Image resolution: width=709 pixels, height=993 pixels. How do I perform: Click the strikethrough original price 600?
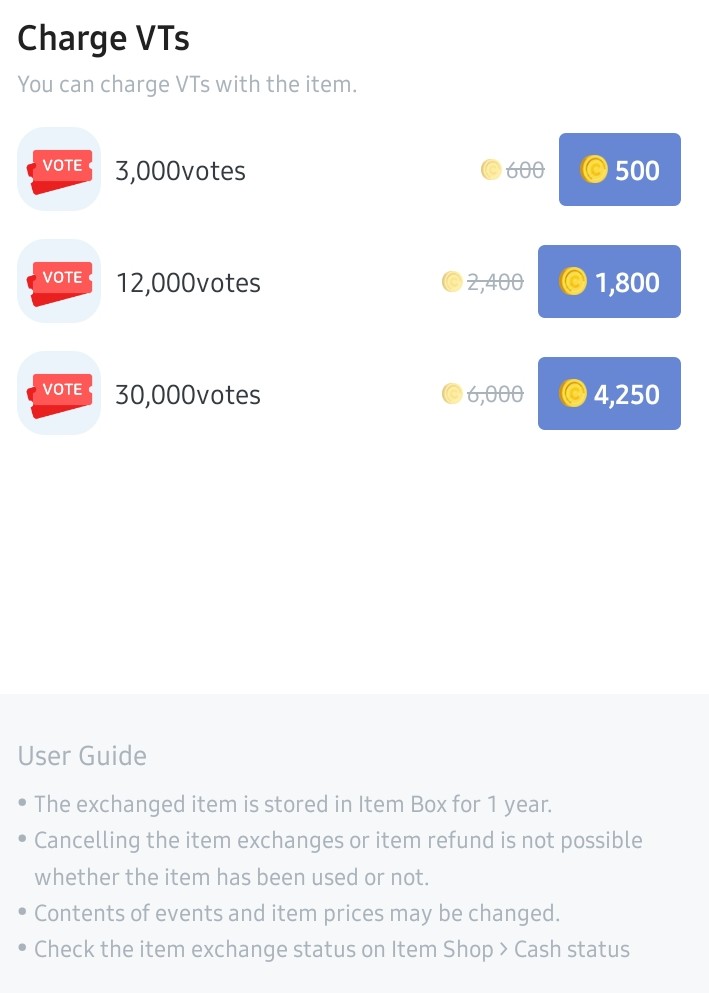[525, 170]
